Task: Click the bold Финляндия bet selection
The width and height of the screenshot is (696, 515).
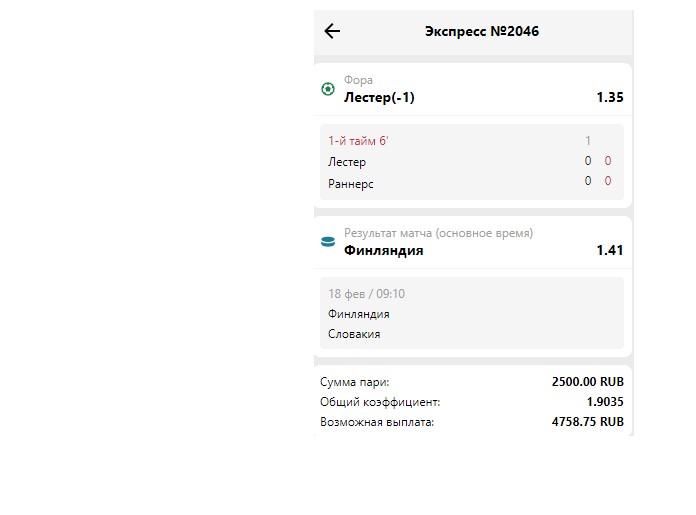Action: pos(384,250)
